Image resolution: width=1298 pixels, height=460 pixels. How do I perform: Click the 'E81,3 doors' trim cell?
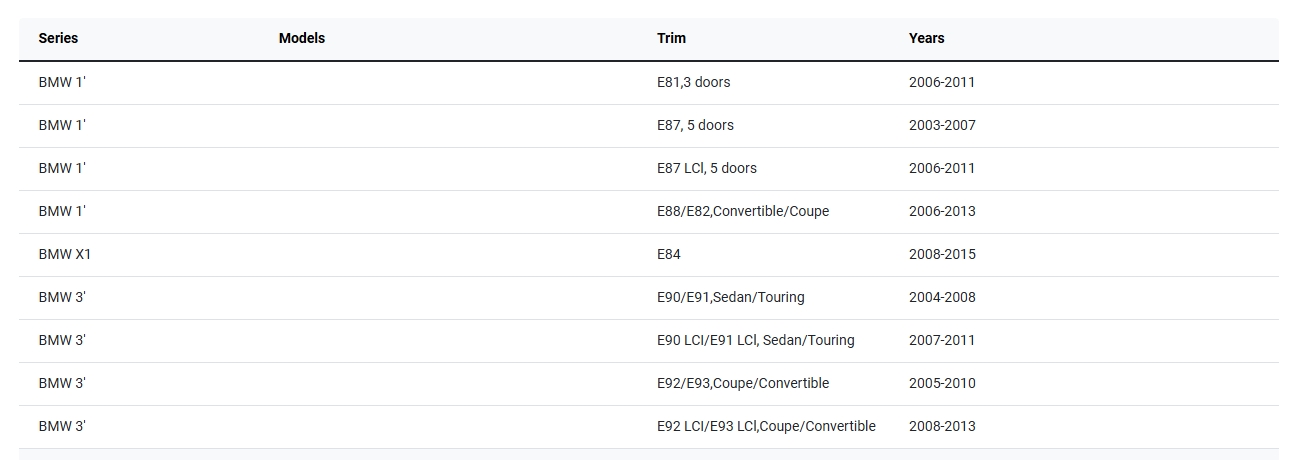coord(693,82)
